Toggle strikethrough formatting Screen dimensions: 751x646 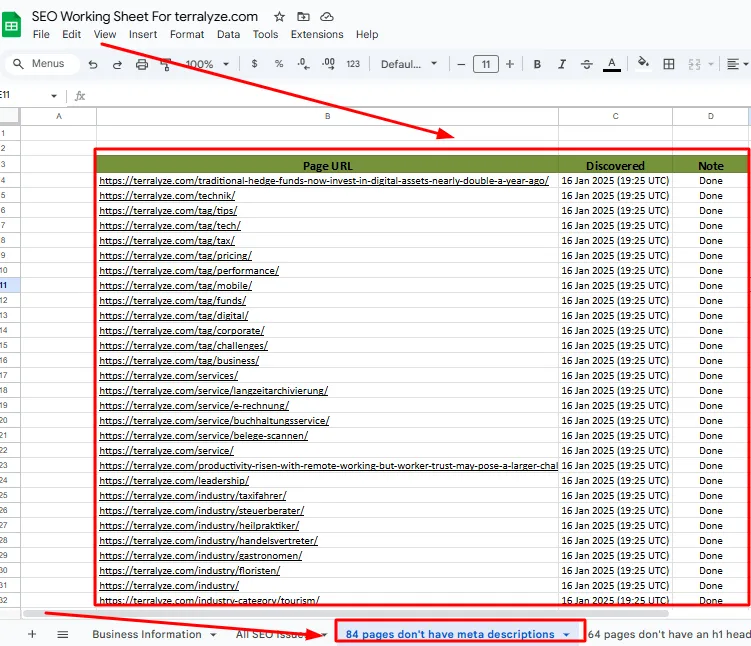point(587,64)
